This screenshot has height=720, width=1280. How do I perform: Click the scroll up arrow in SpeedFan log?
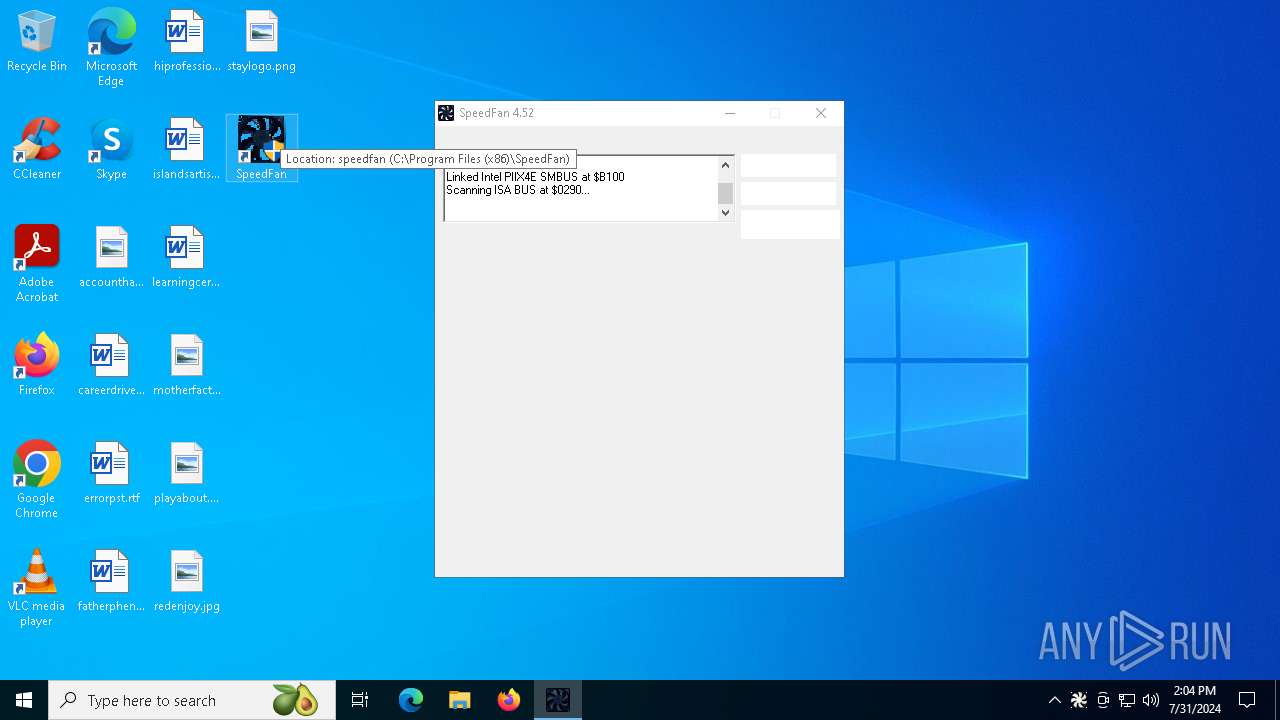point(726,165)
